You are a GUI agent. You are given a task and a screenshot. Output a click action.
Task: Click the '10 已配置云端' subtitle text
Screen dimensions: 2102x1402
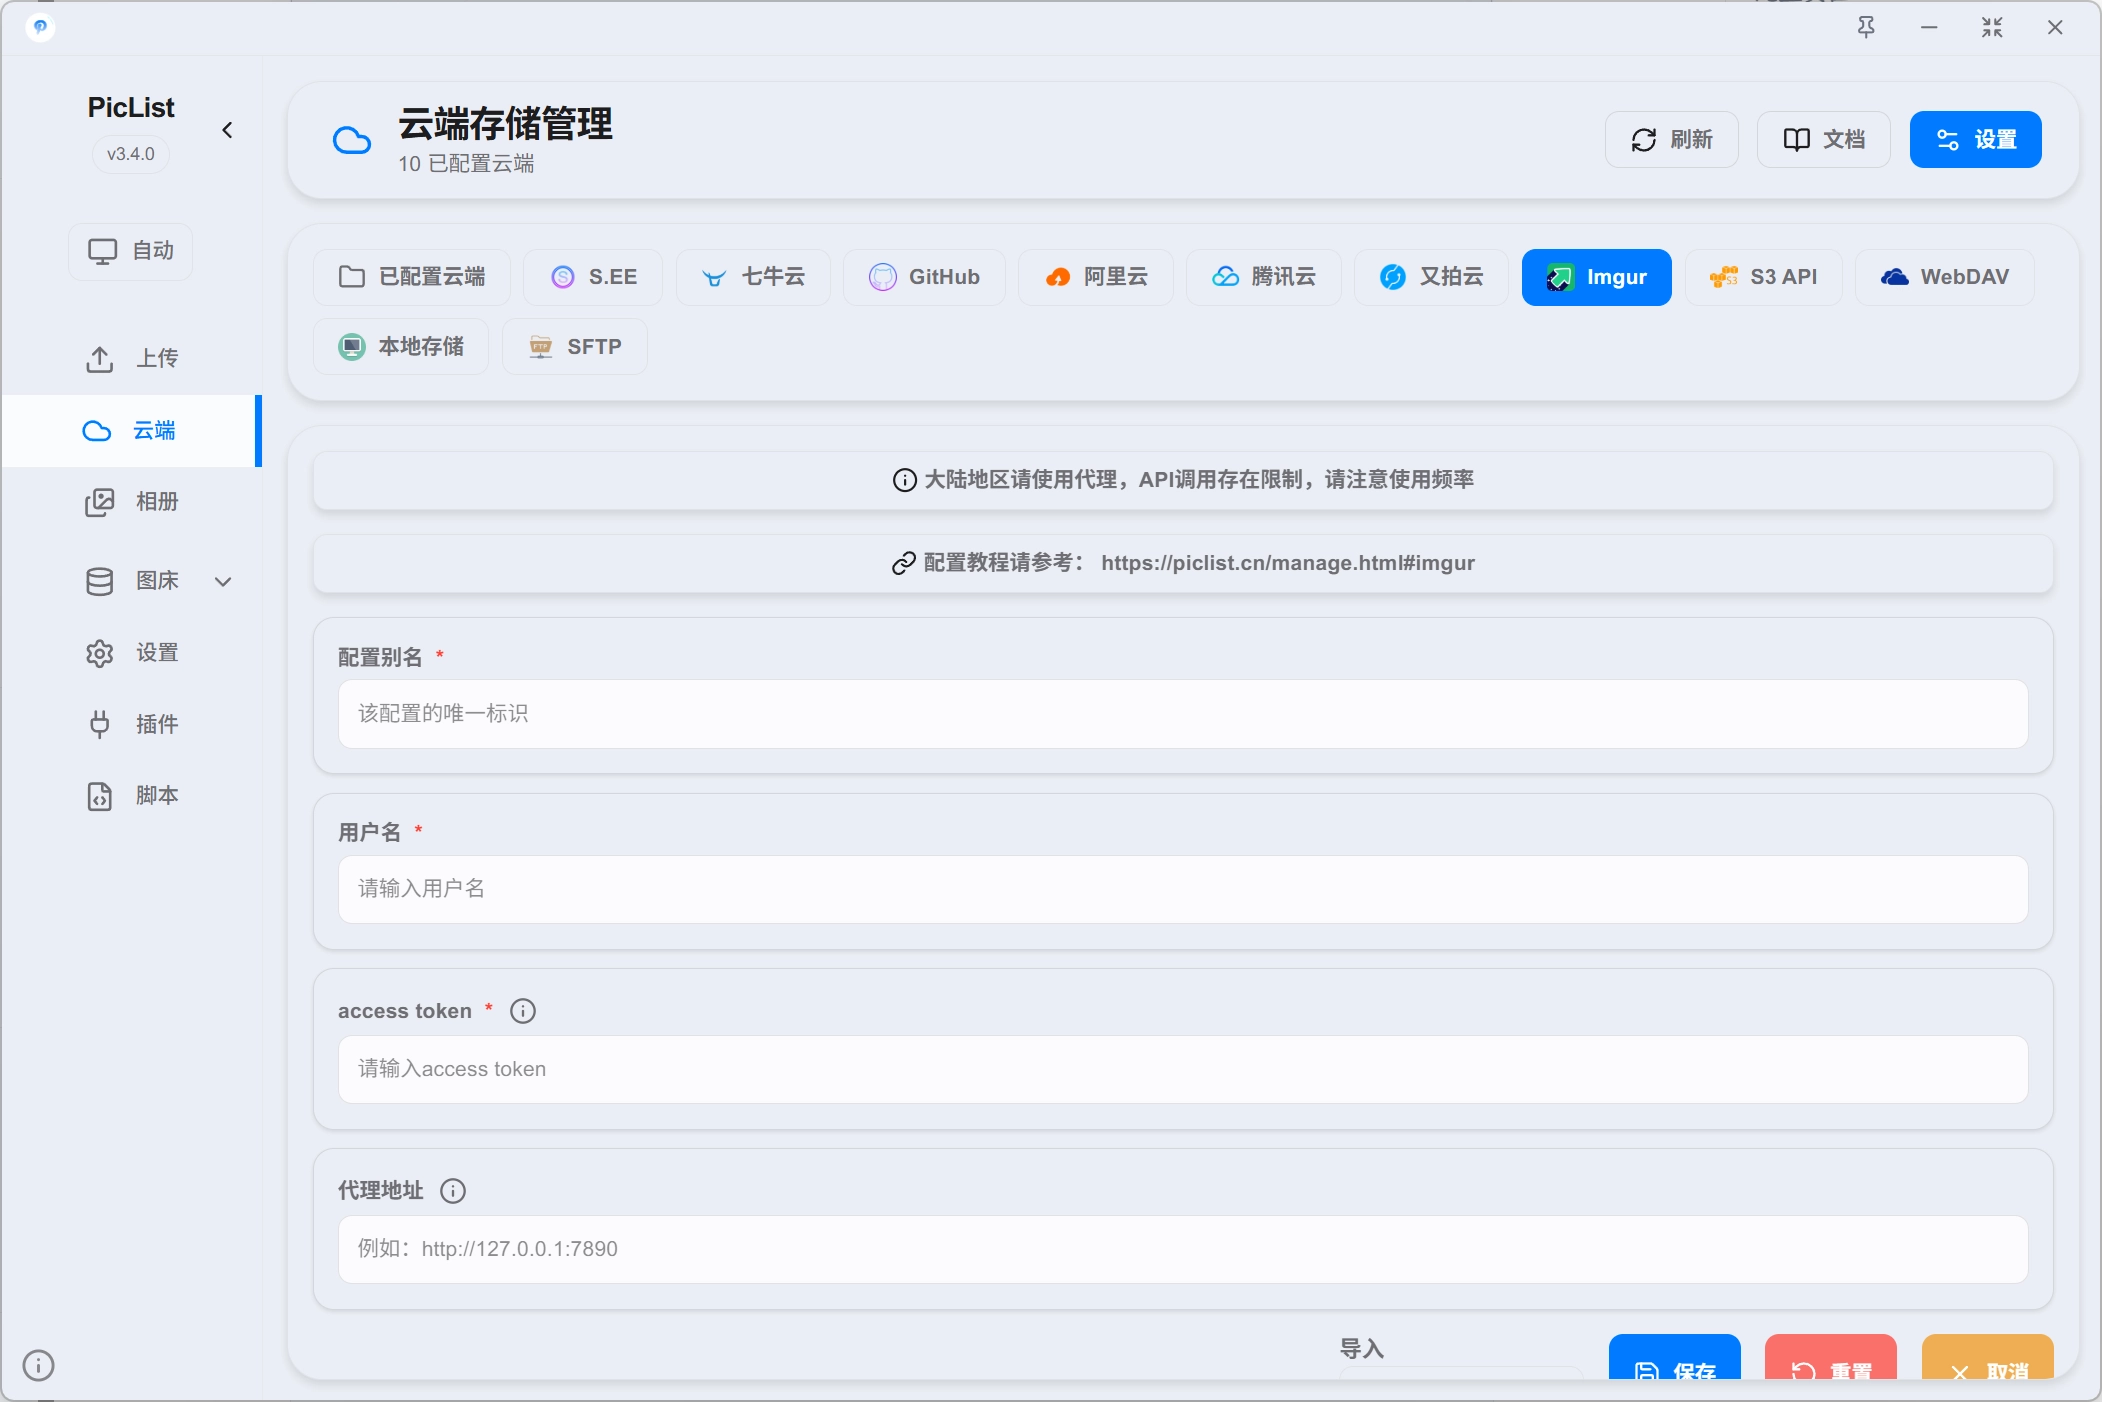tap(466, 164)
